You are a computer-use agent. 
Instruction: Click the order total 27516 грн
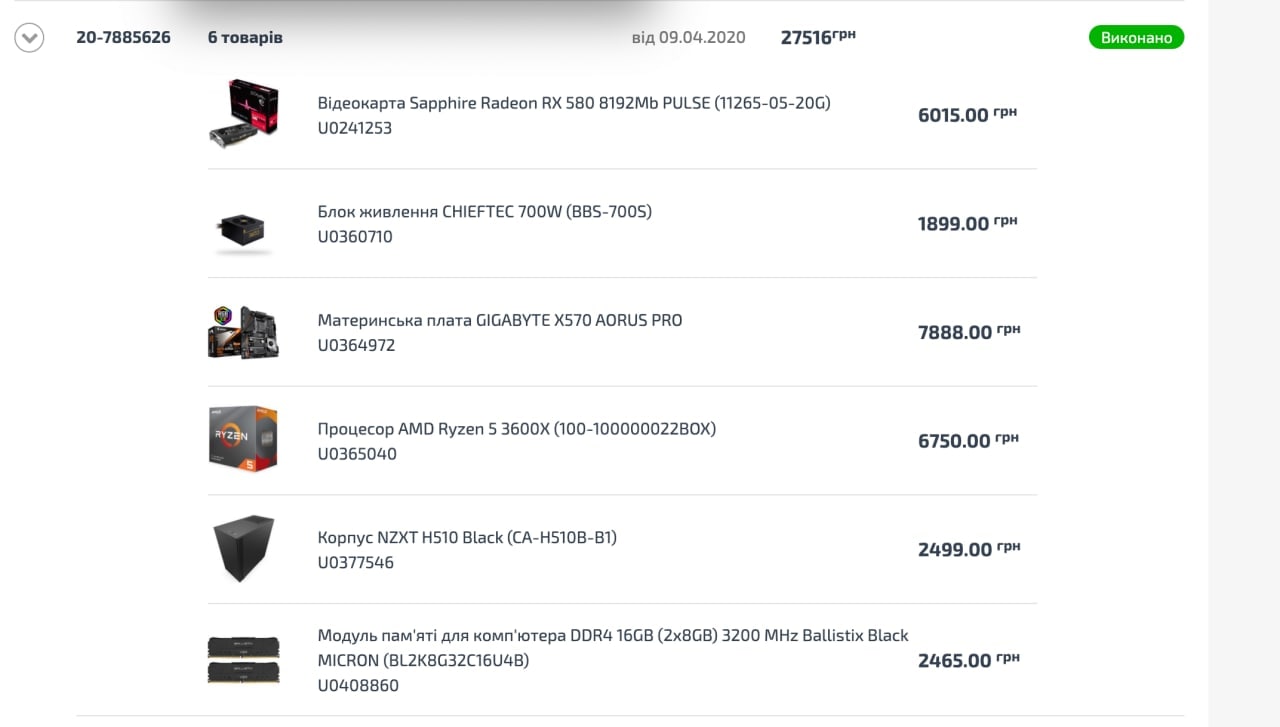point(817,37)
